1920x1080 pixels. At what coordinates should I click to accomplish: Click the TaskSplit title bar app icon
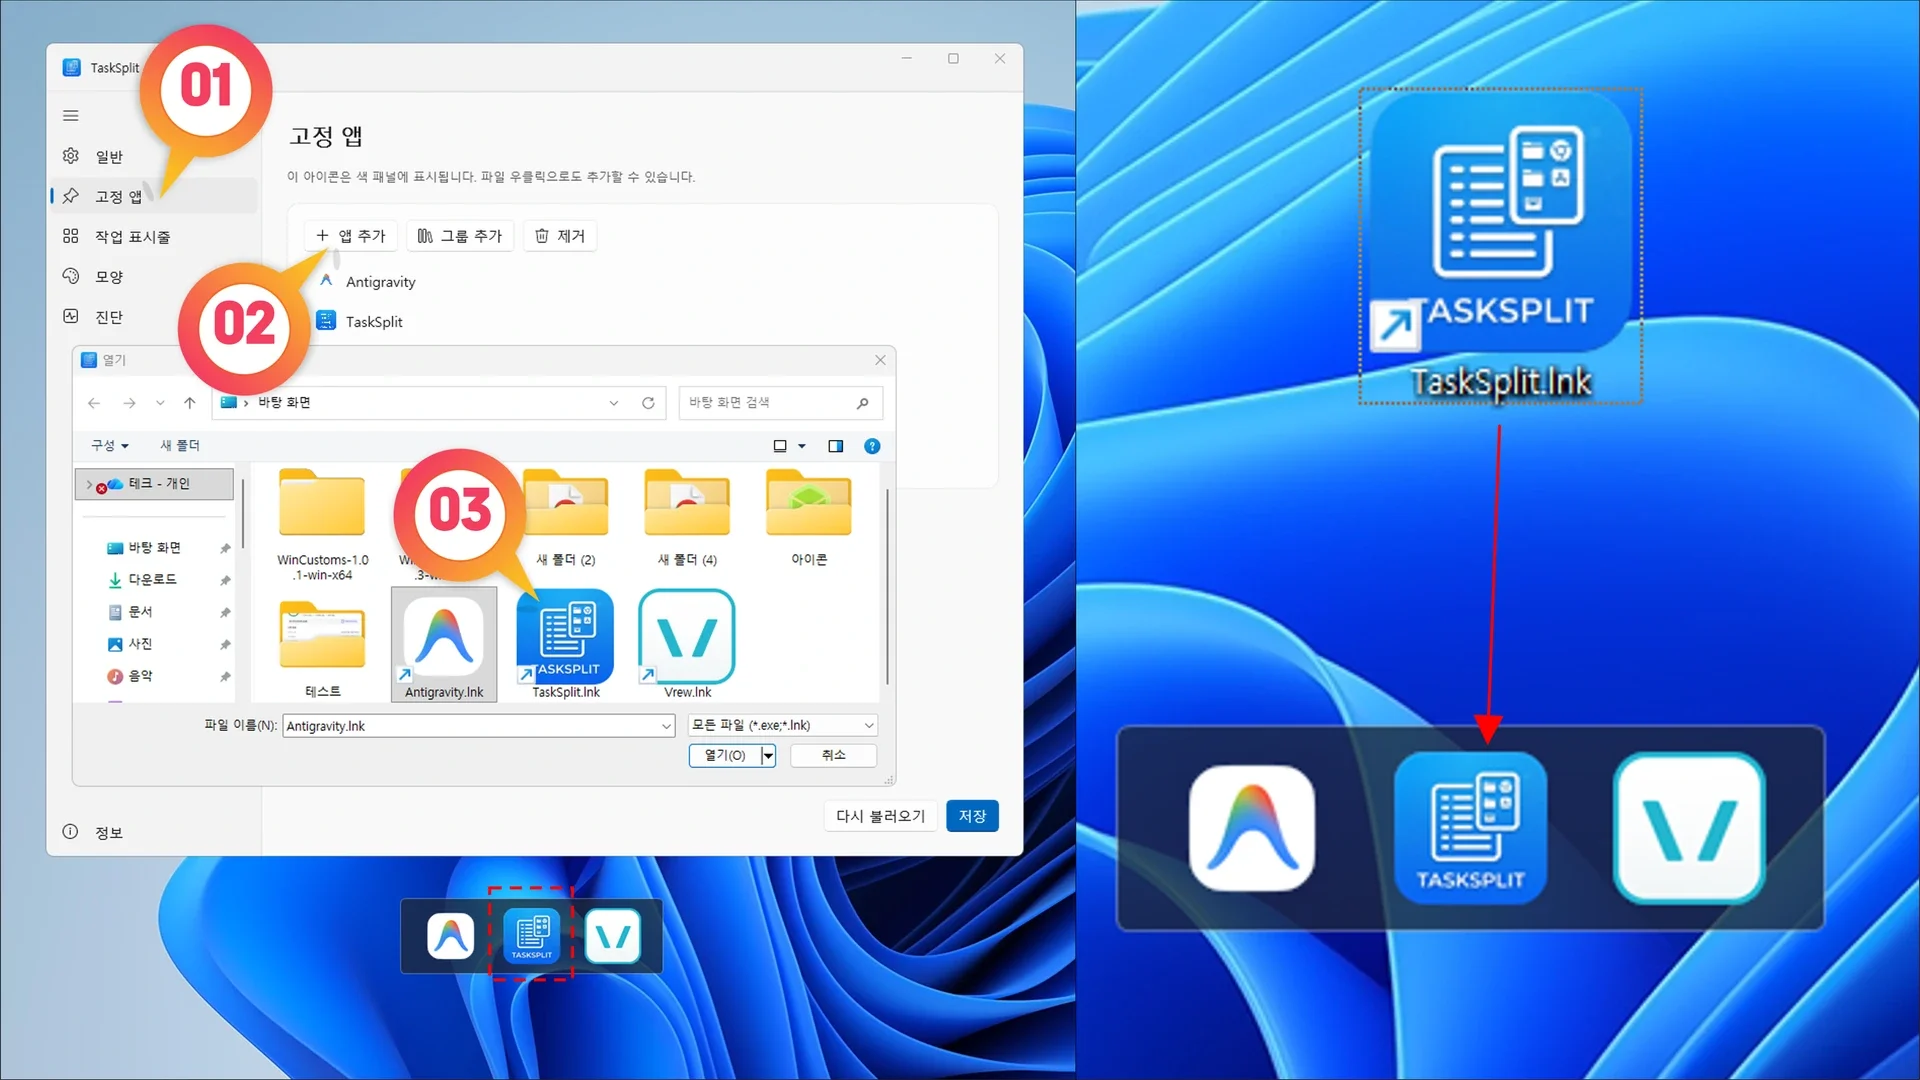click(x=71, y=68)
